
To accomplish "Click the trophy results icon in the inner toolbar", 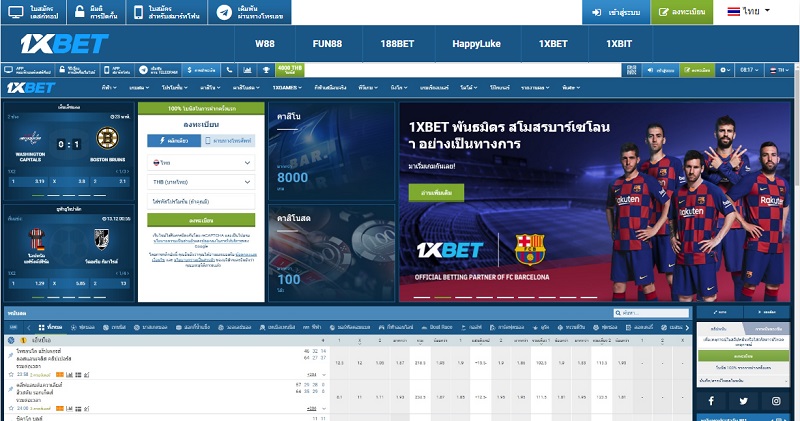I will tap(266, 70).
